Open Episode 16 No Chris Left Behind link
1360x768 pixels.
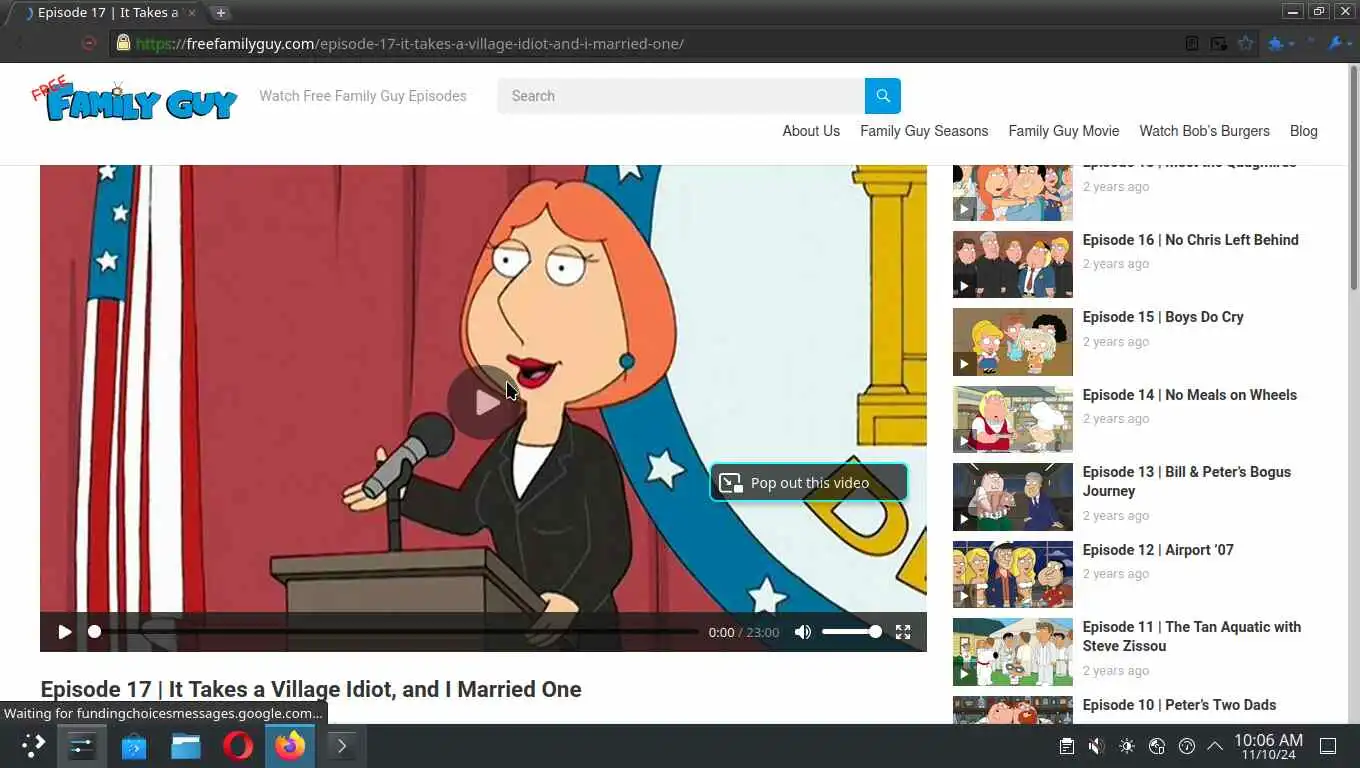pyautogui.click(x=1190, y=240)
